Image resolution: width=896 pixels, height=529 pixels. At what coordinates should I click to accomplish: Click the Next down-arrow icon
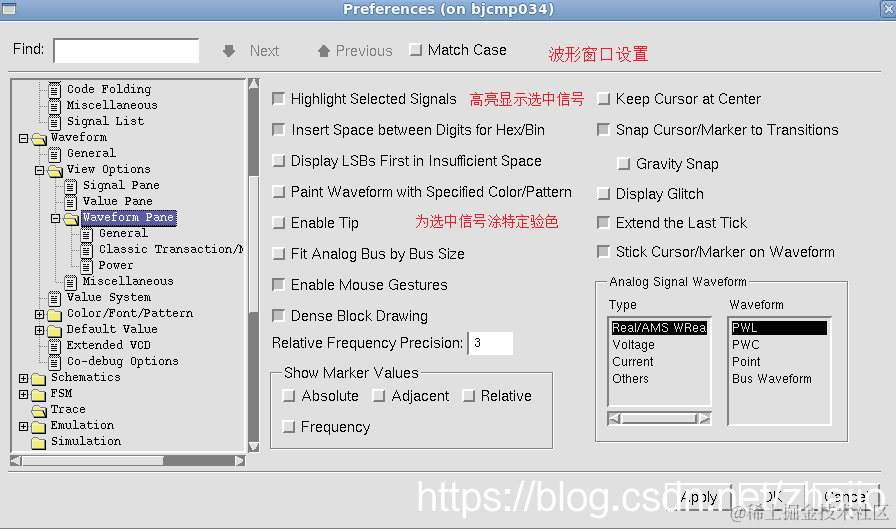229,51
